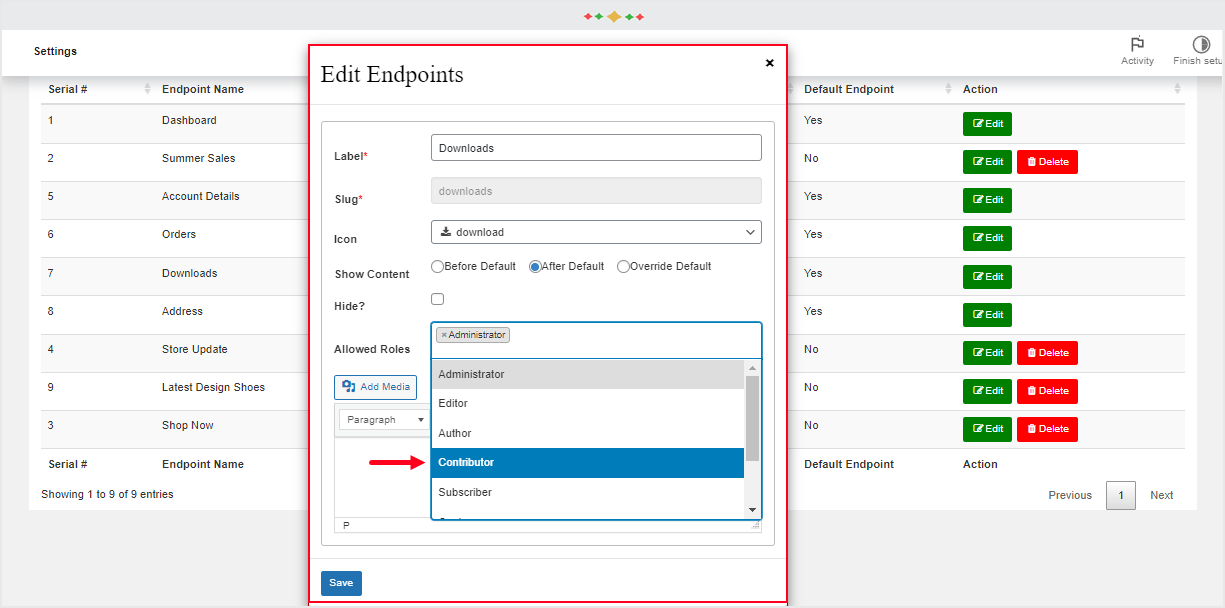Viewport: 1225px width, 608px height.
Task: Select the Override Default radio option
Action: [x=624, y=267]
